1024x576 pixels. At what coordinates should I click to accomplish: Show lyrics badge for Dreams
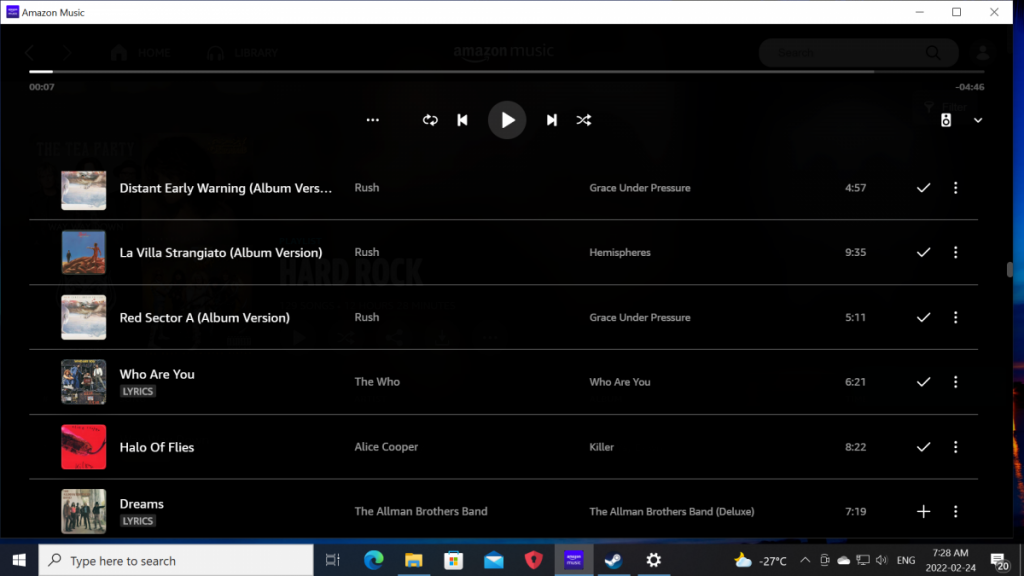[138, 521]
